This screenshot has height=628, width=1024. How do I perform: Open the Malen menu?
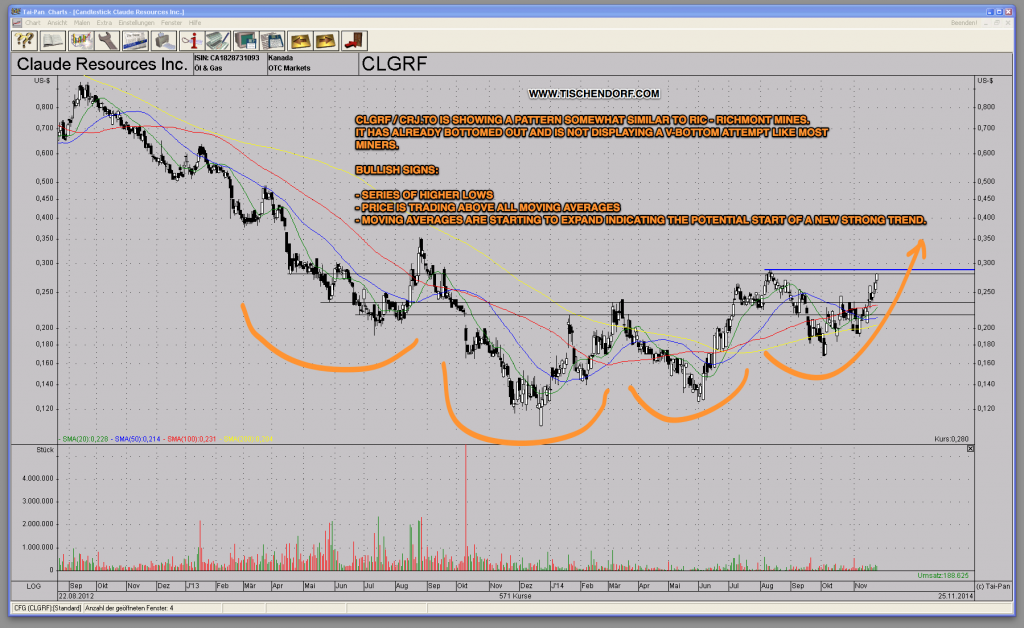click(x=82, y=22)
